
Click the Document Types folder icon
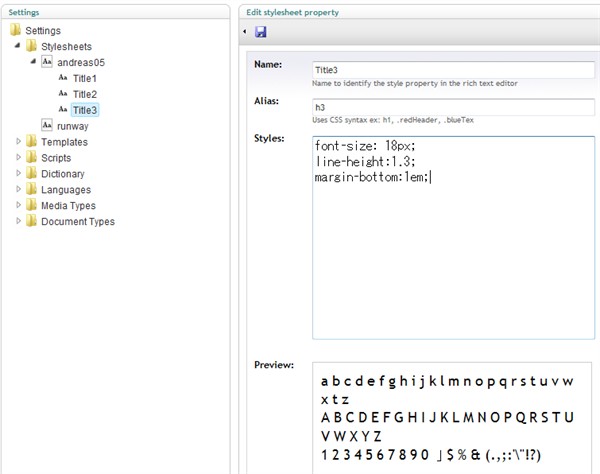click(x=31, y=221)
